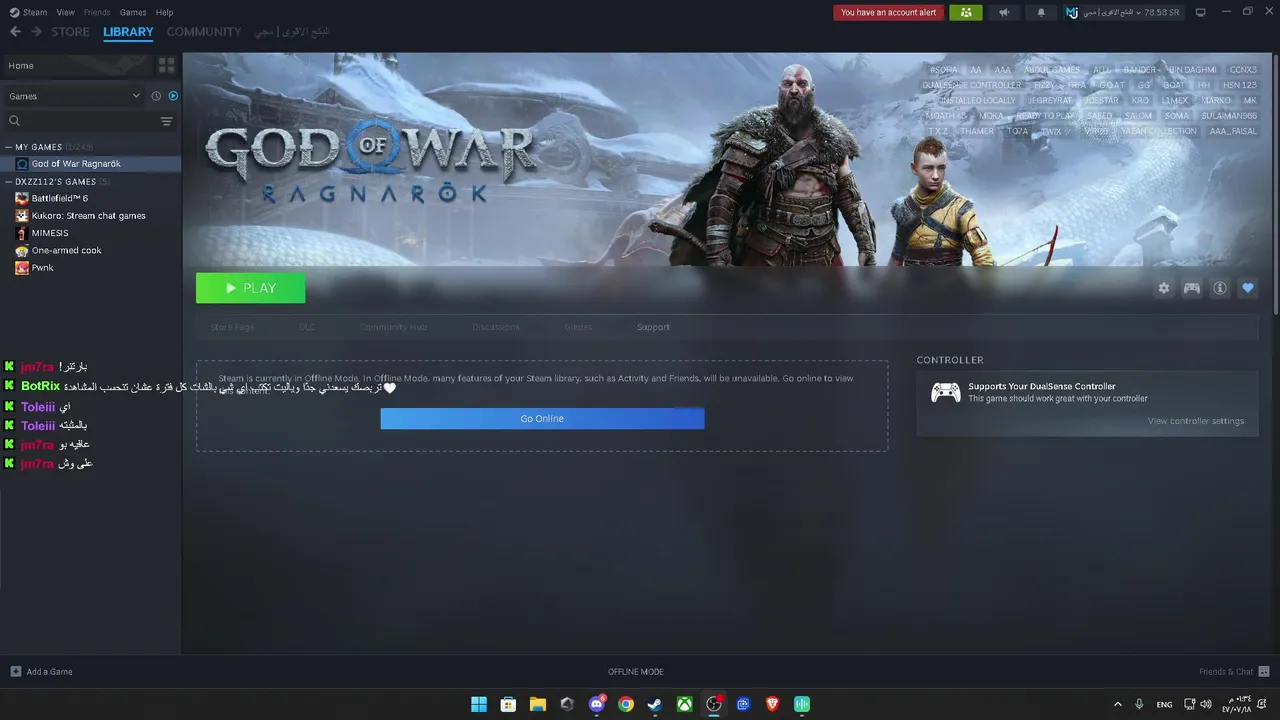1280x720 pixels.
Task: Go back with the left arrow
Action: point(15,32)
